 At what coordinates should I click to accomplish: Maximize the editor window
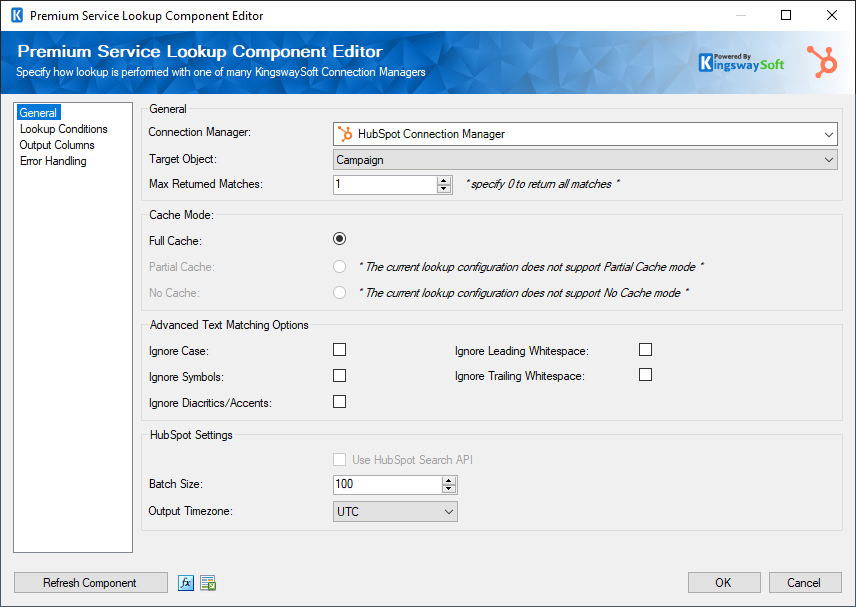[x=786, y=15]
